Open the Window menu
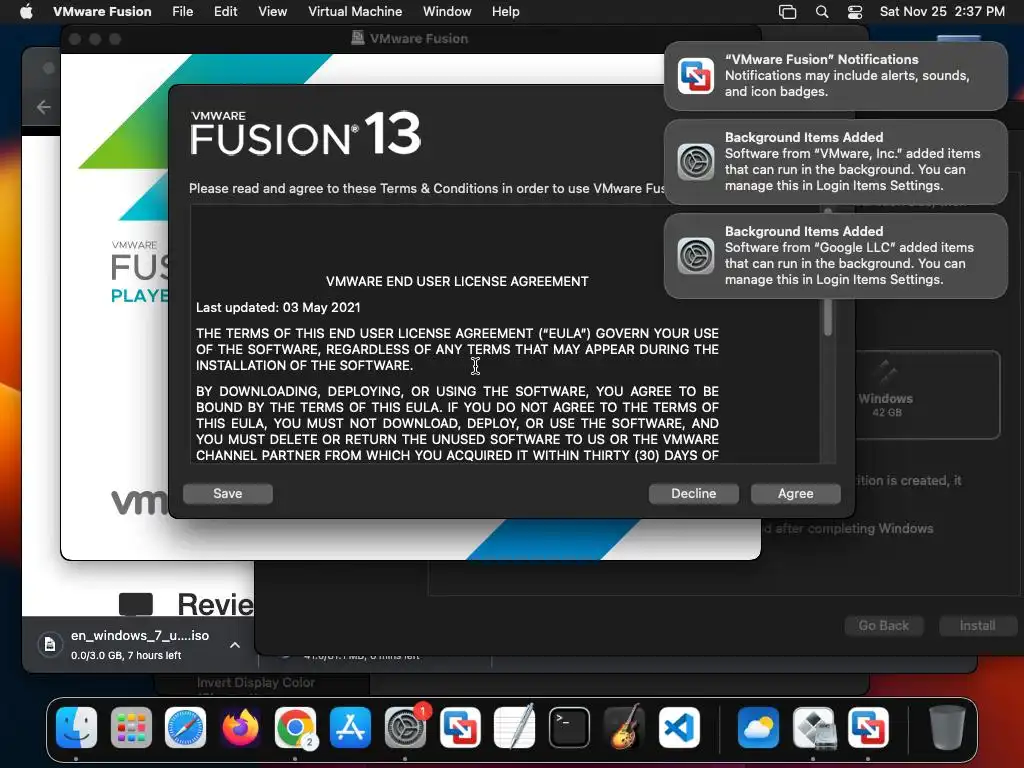This screenshot has height=768, width=1024. coord(447,11)
